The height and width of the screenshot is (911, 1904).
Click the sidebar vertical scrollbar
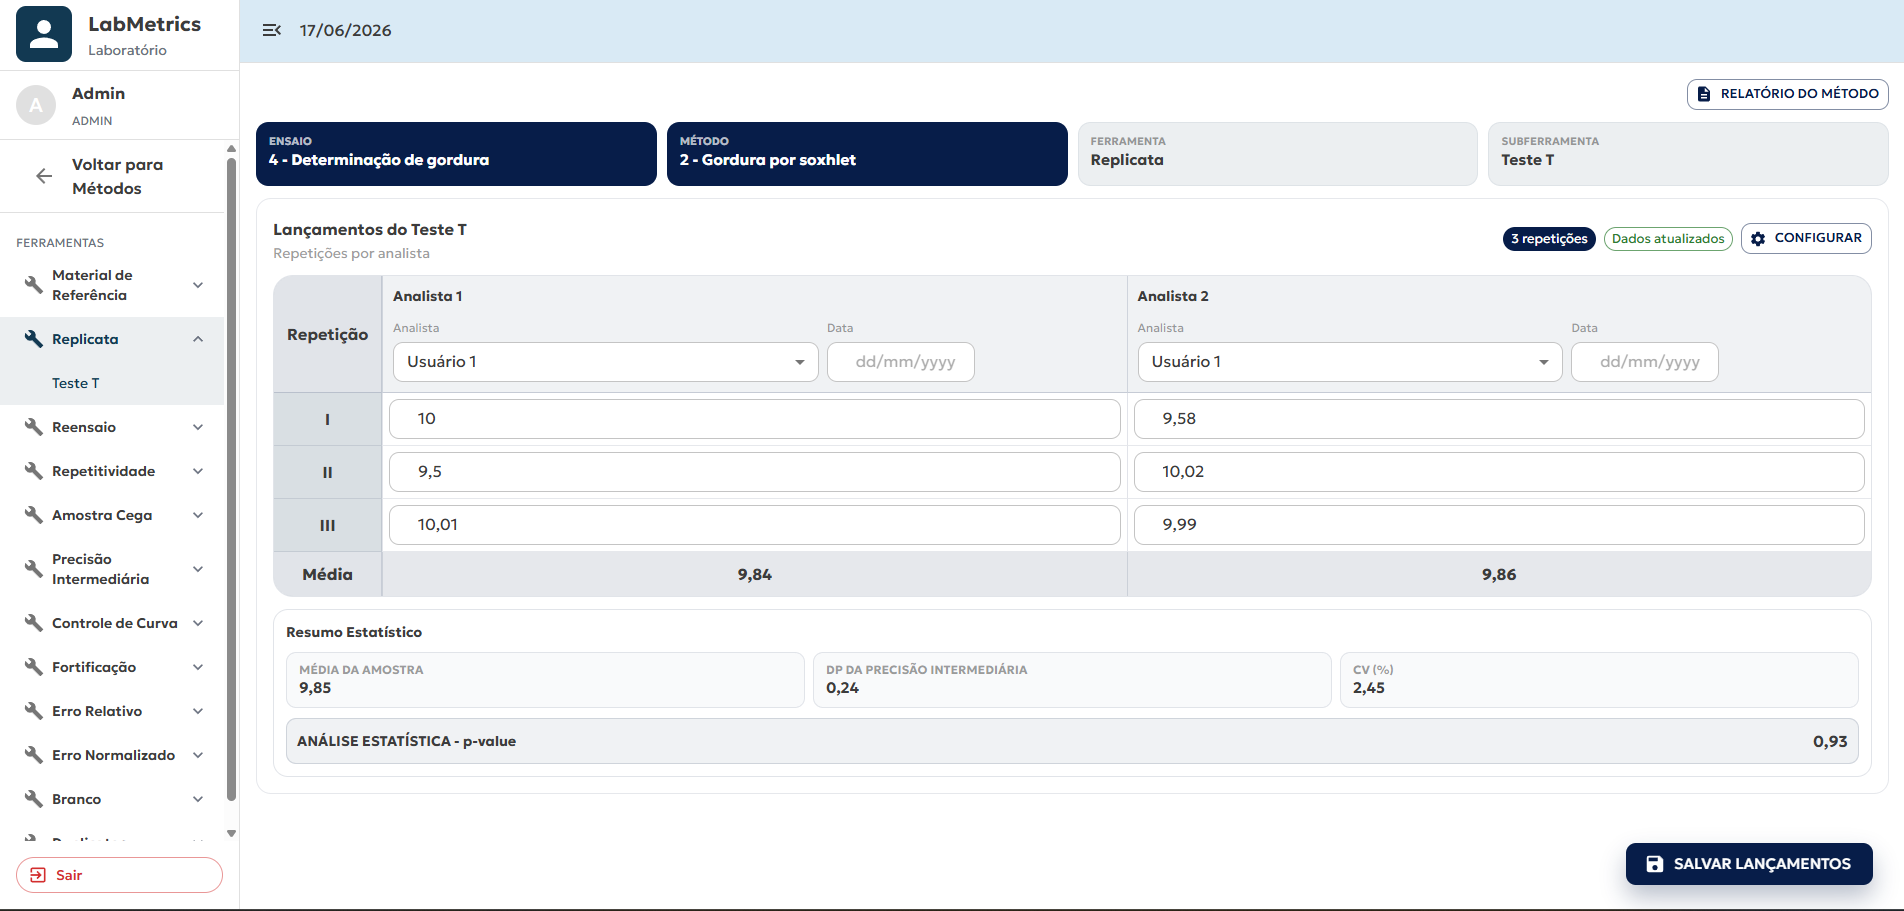pos(232,480)
